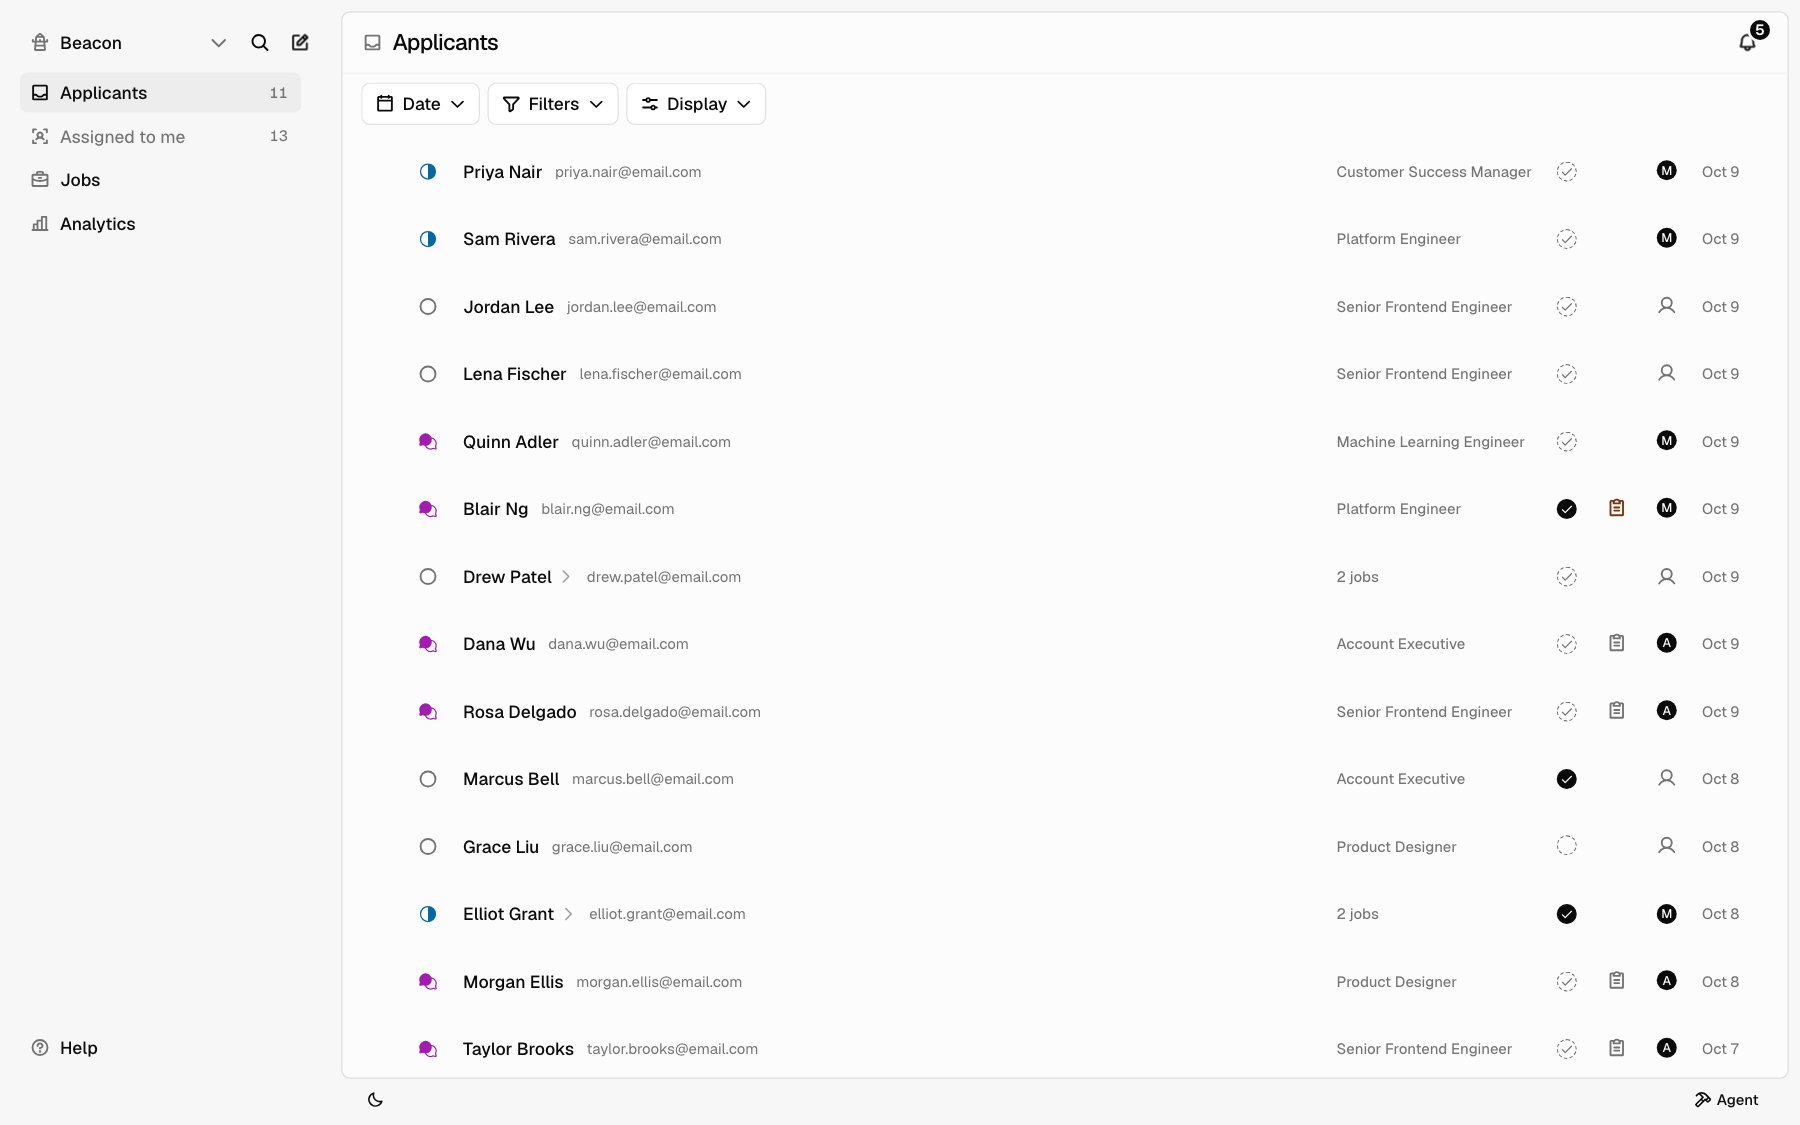Screen dimensions: 1800x1125
Task: Click email jordan.lee@email.com
Action: click(x=641, y=307)
